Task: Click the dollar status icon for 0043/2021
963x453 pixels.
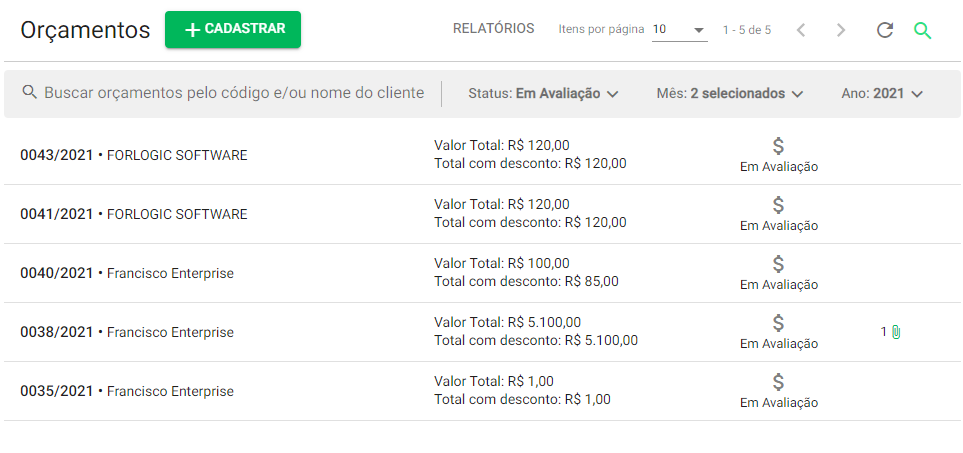Action: (778, 146)
